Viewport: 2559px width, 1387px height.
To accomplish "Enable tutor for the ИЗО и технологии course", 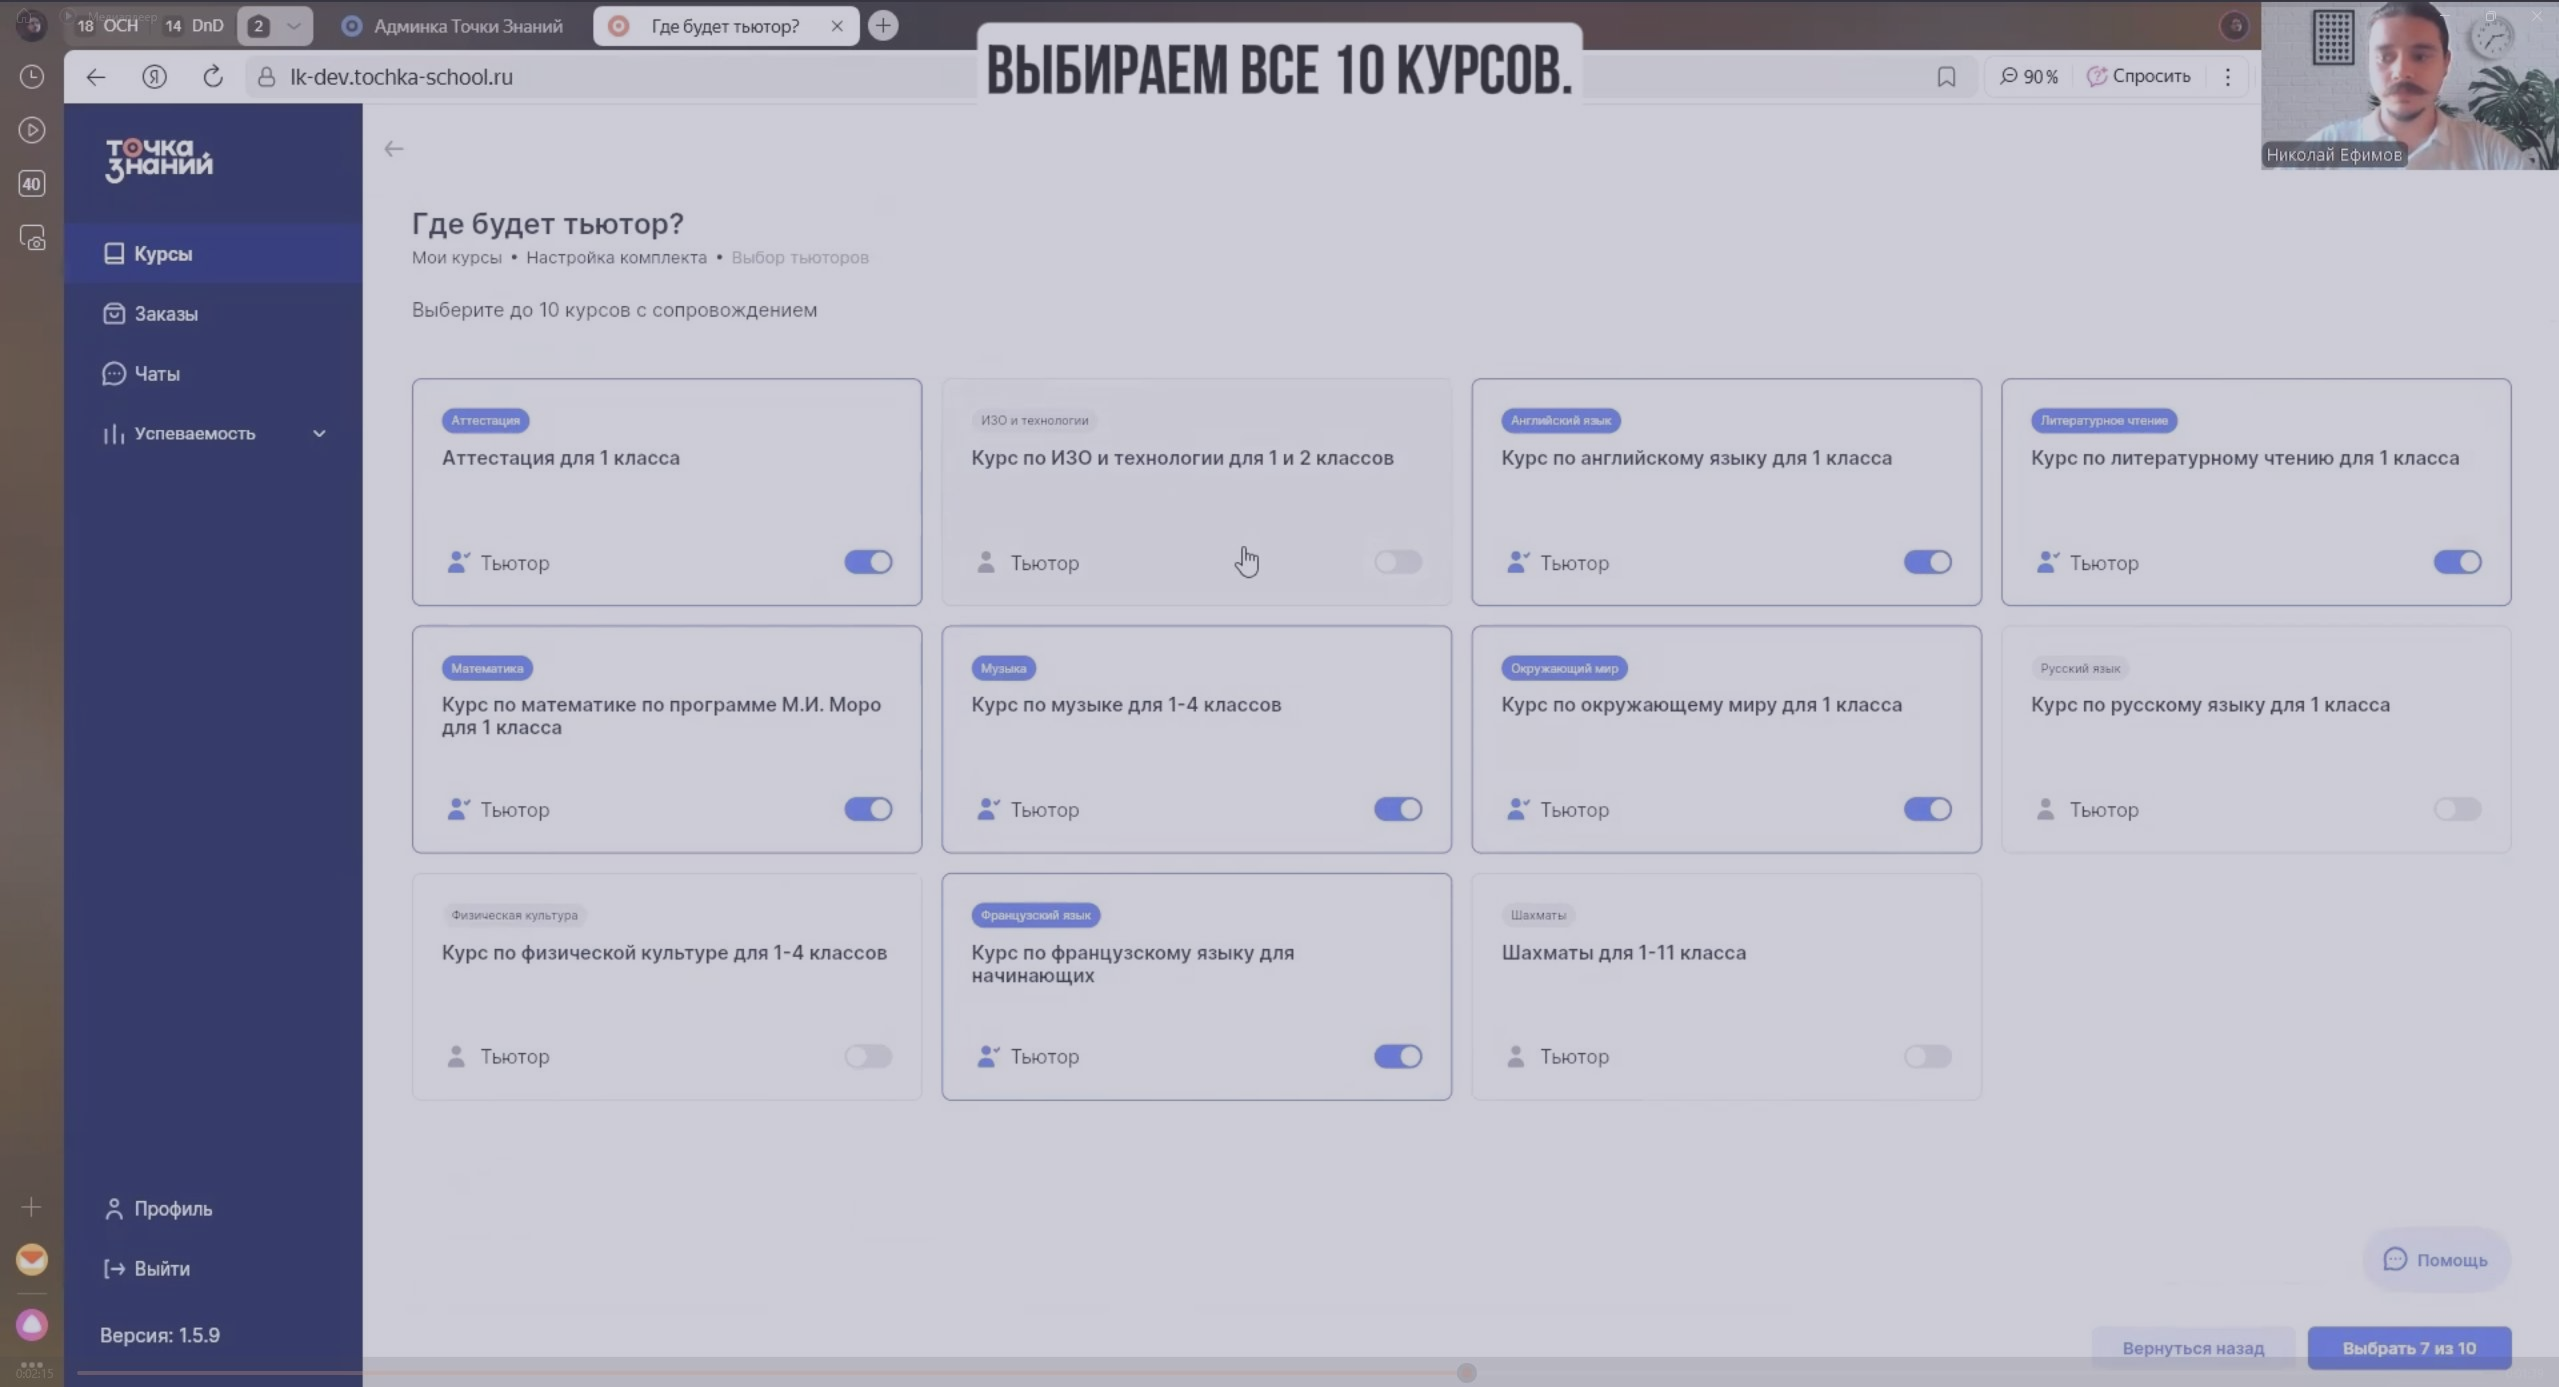I will [x=1397, y=562].
